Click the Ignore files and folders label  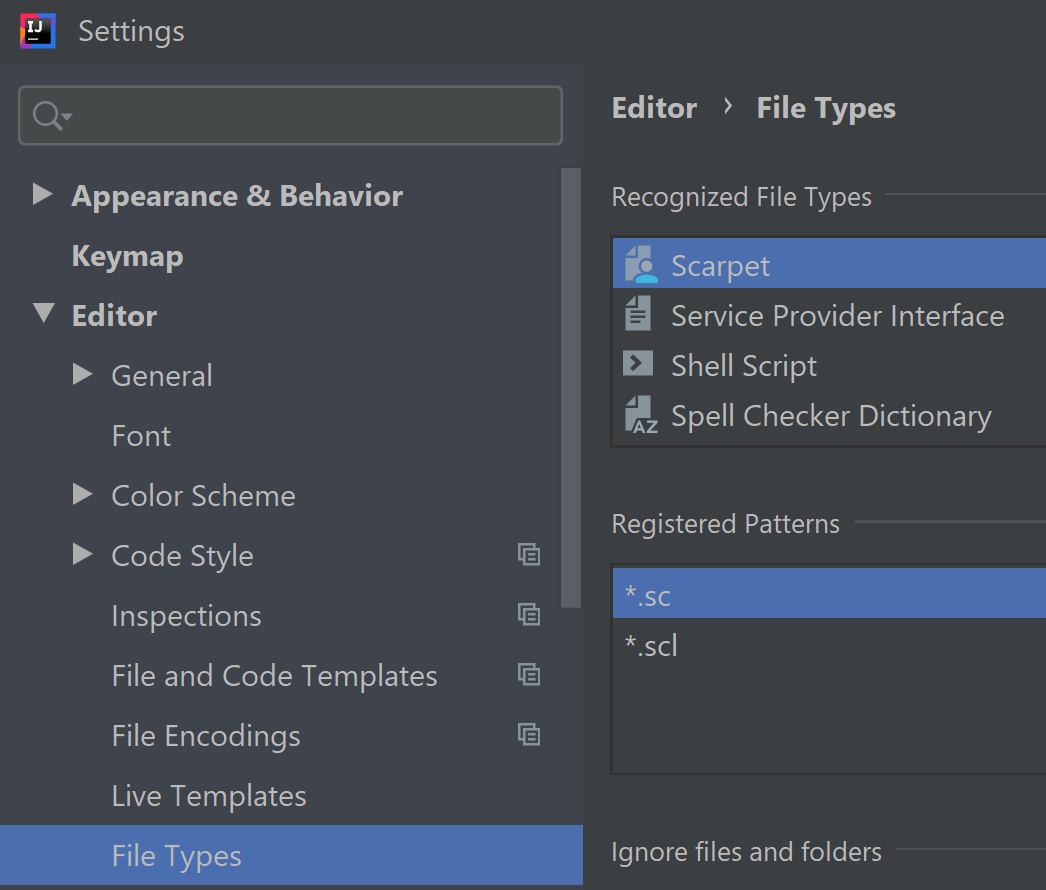[x=746, y=852]
